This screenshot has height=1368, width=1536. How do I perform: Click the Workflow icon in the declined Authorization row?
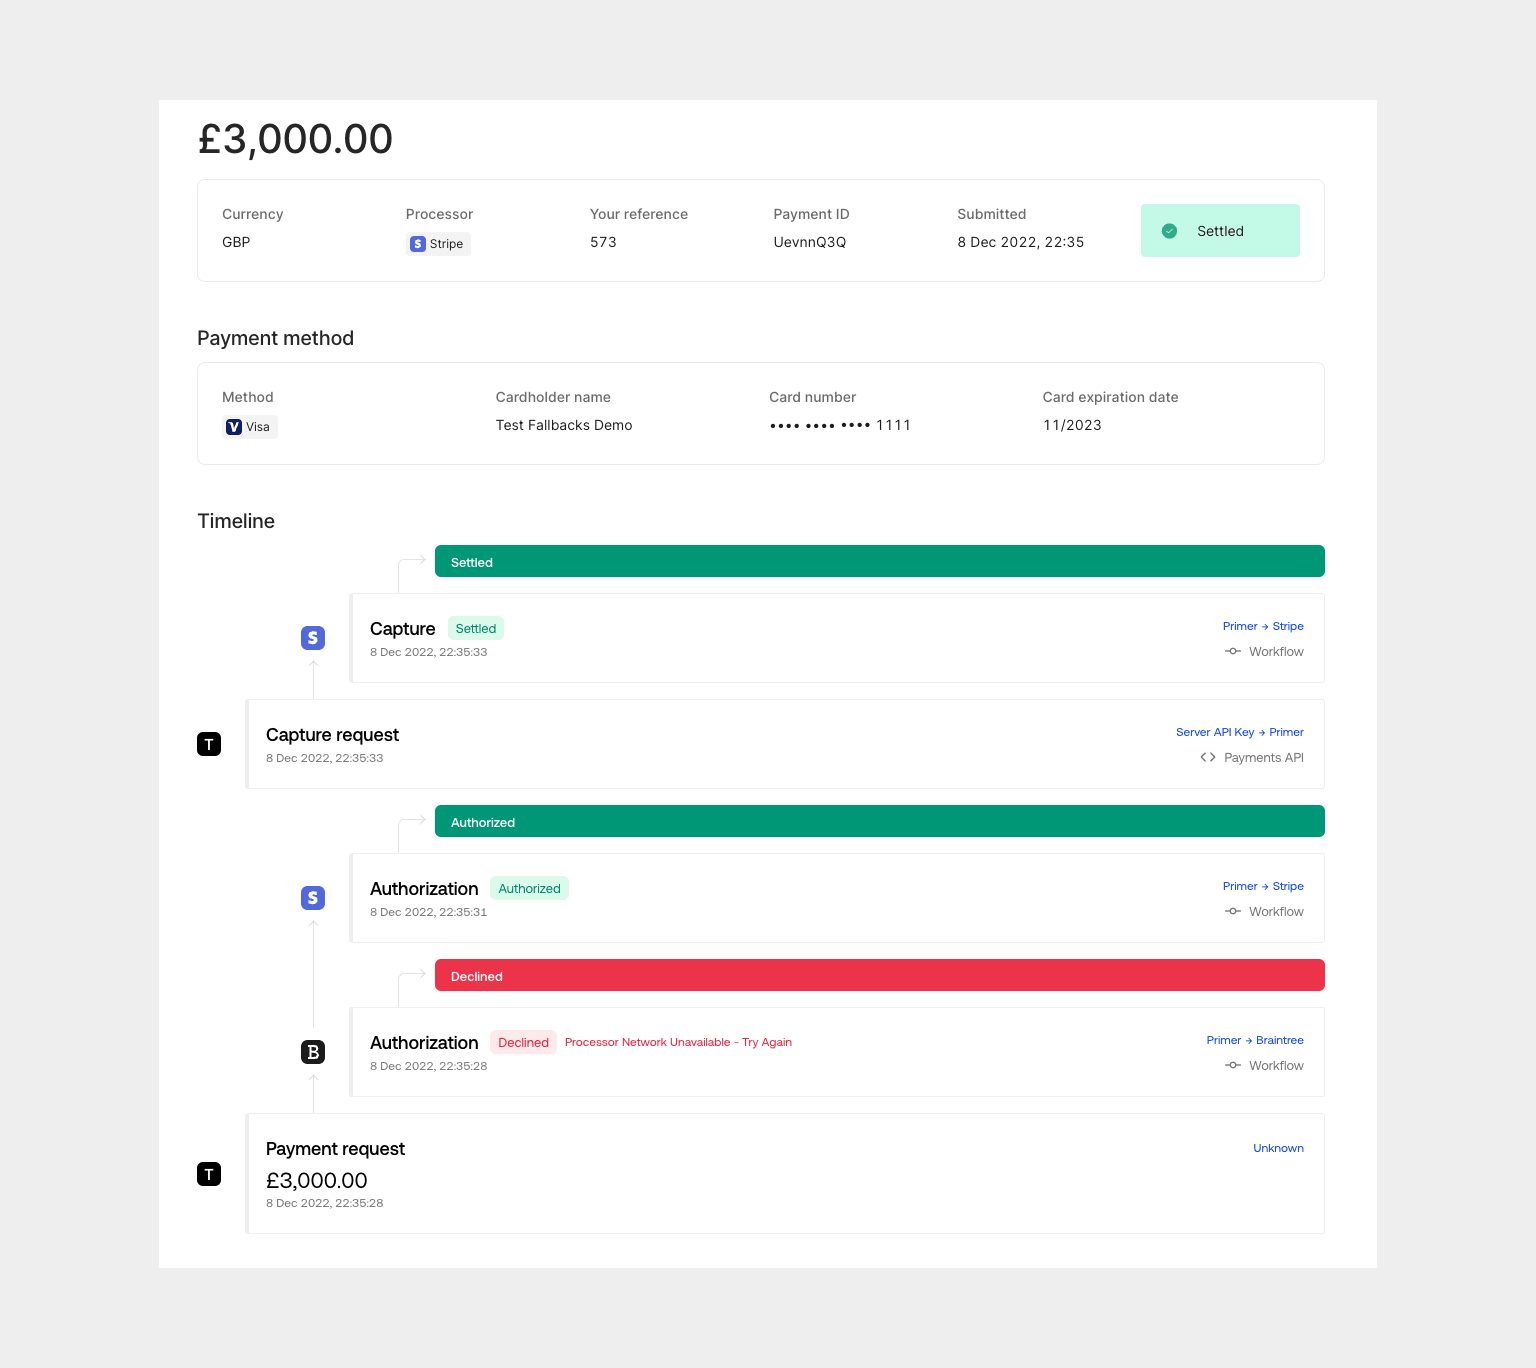[1233, 1066]
